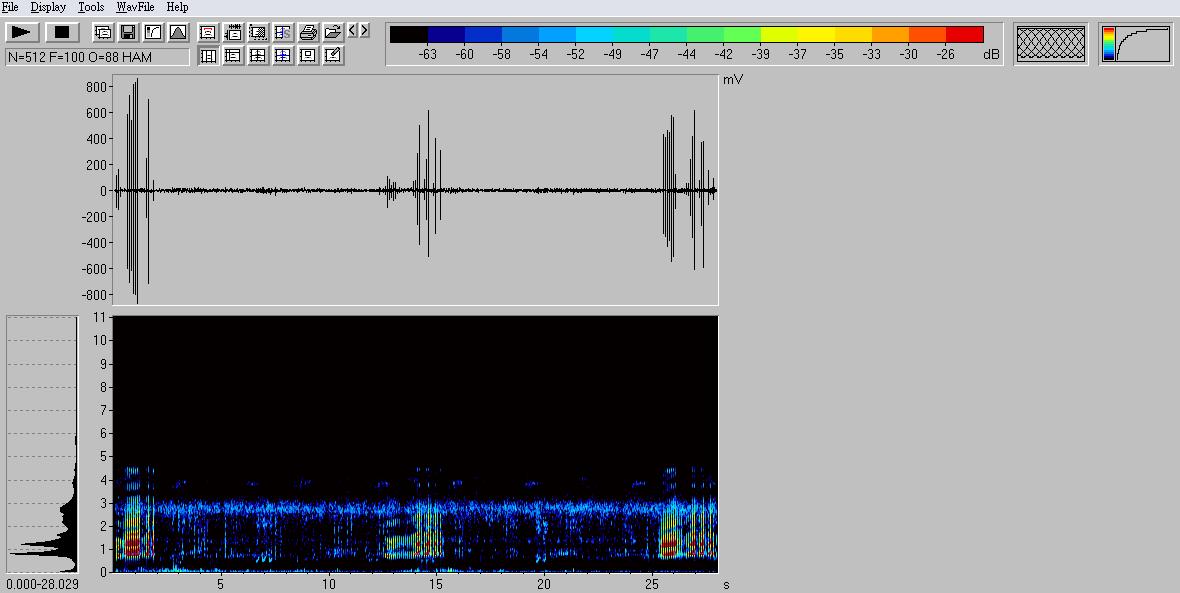Click the right arrow next button
The width and height of the screenshot is (1180, 593).
tap(364, 31)
